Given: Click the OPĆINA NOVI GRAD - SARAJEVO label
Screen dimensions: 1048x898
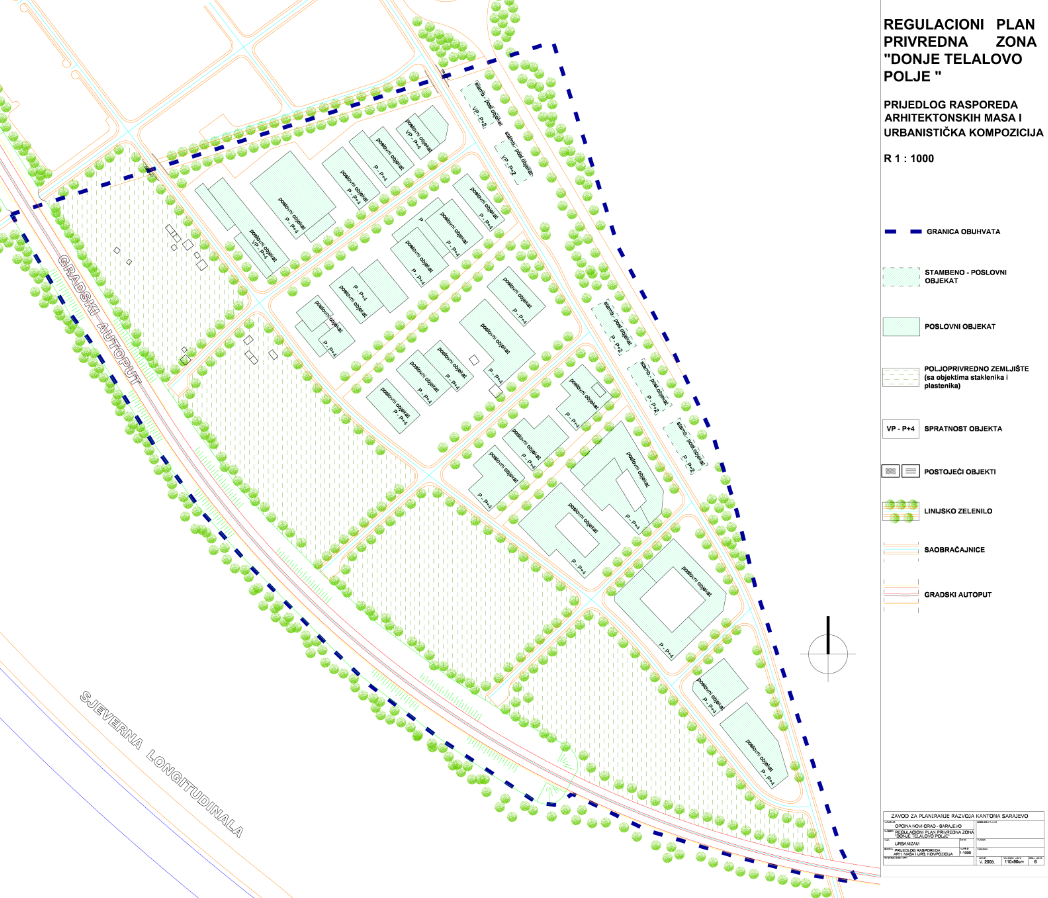Looking at the screenshot, I should click(x=927, y=826).
